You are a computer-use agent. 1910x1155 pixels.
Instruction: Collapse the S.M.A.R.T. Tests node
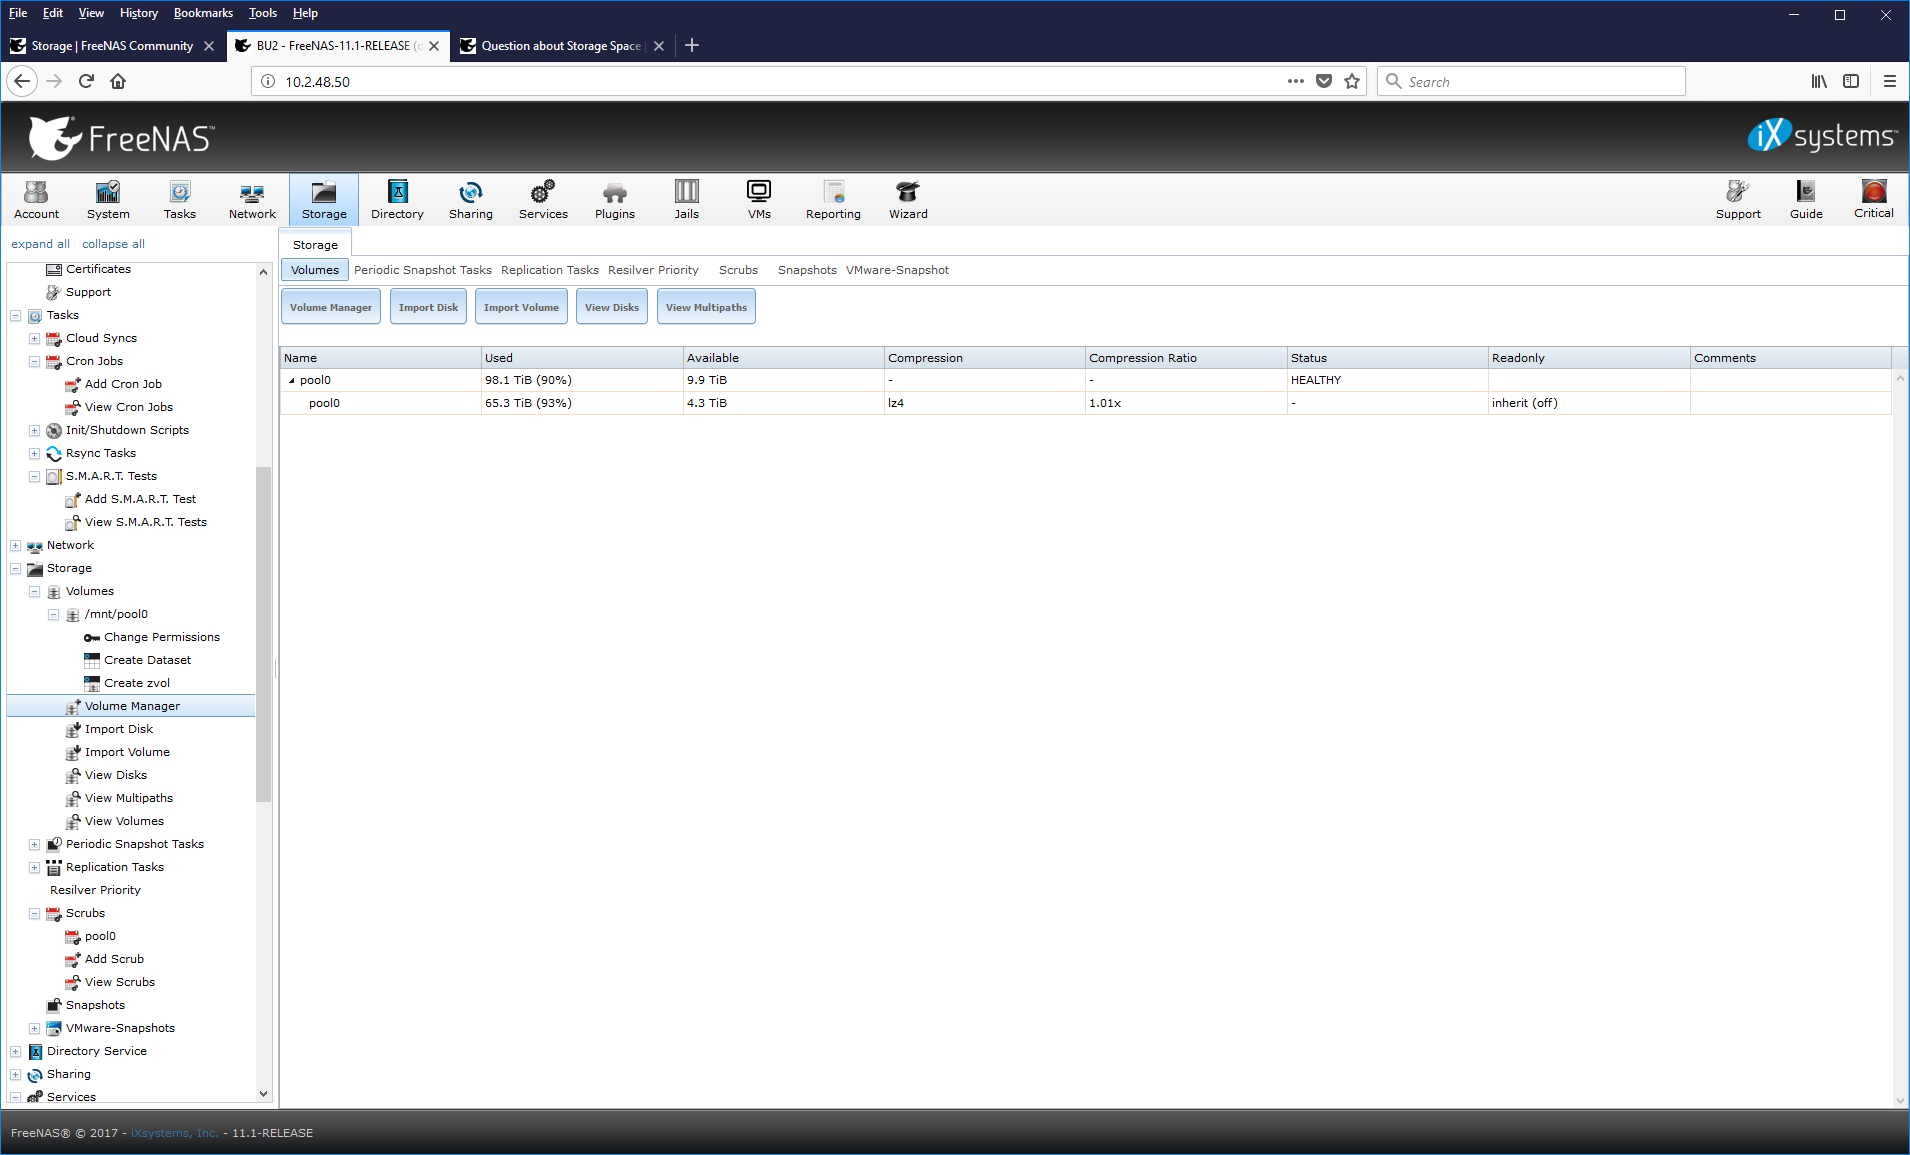coord(34,477)
